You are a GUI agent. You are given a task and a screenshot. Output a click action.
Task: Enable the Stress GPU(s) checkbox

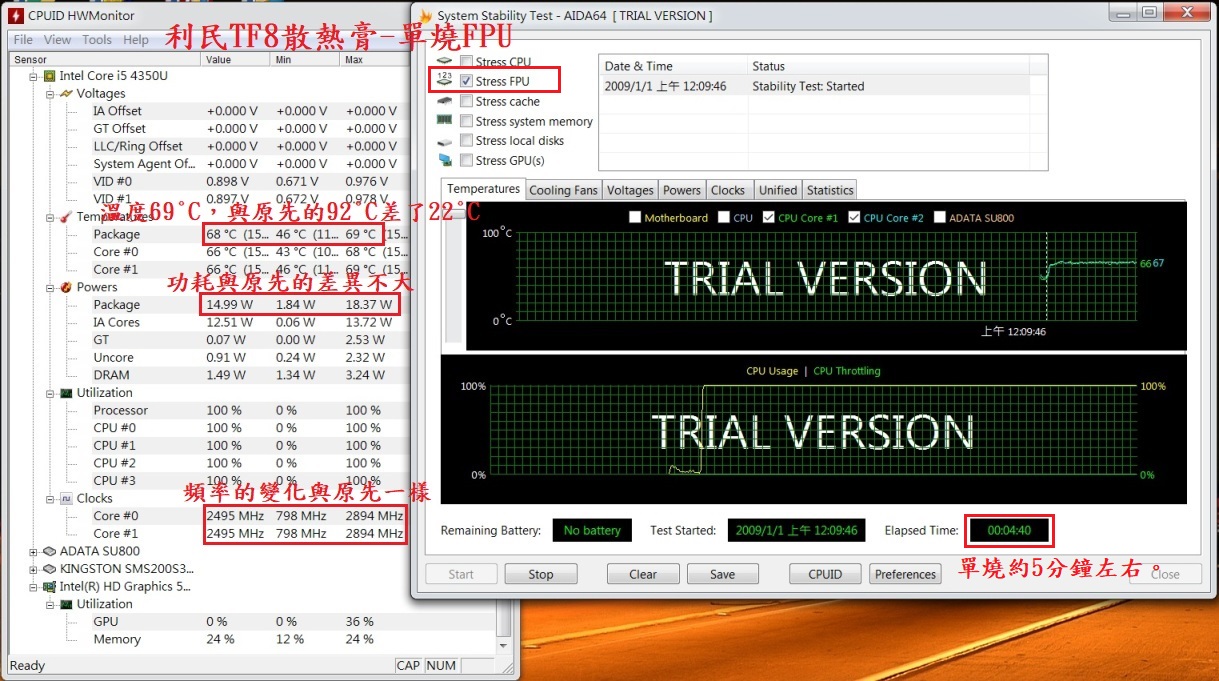(x=466, y=160)
